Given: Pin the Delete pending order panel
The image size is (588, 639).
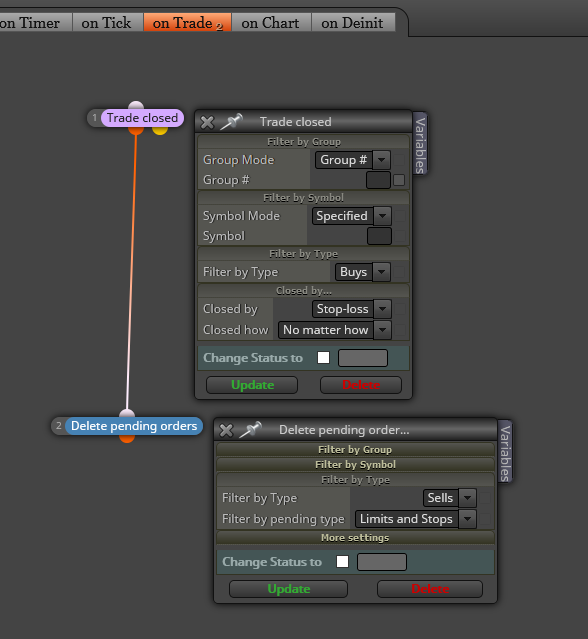Looking at the screenshot, I should [x=250, y=430].
